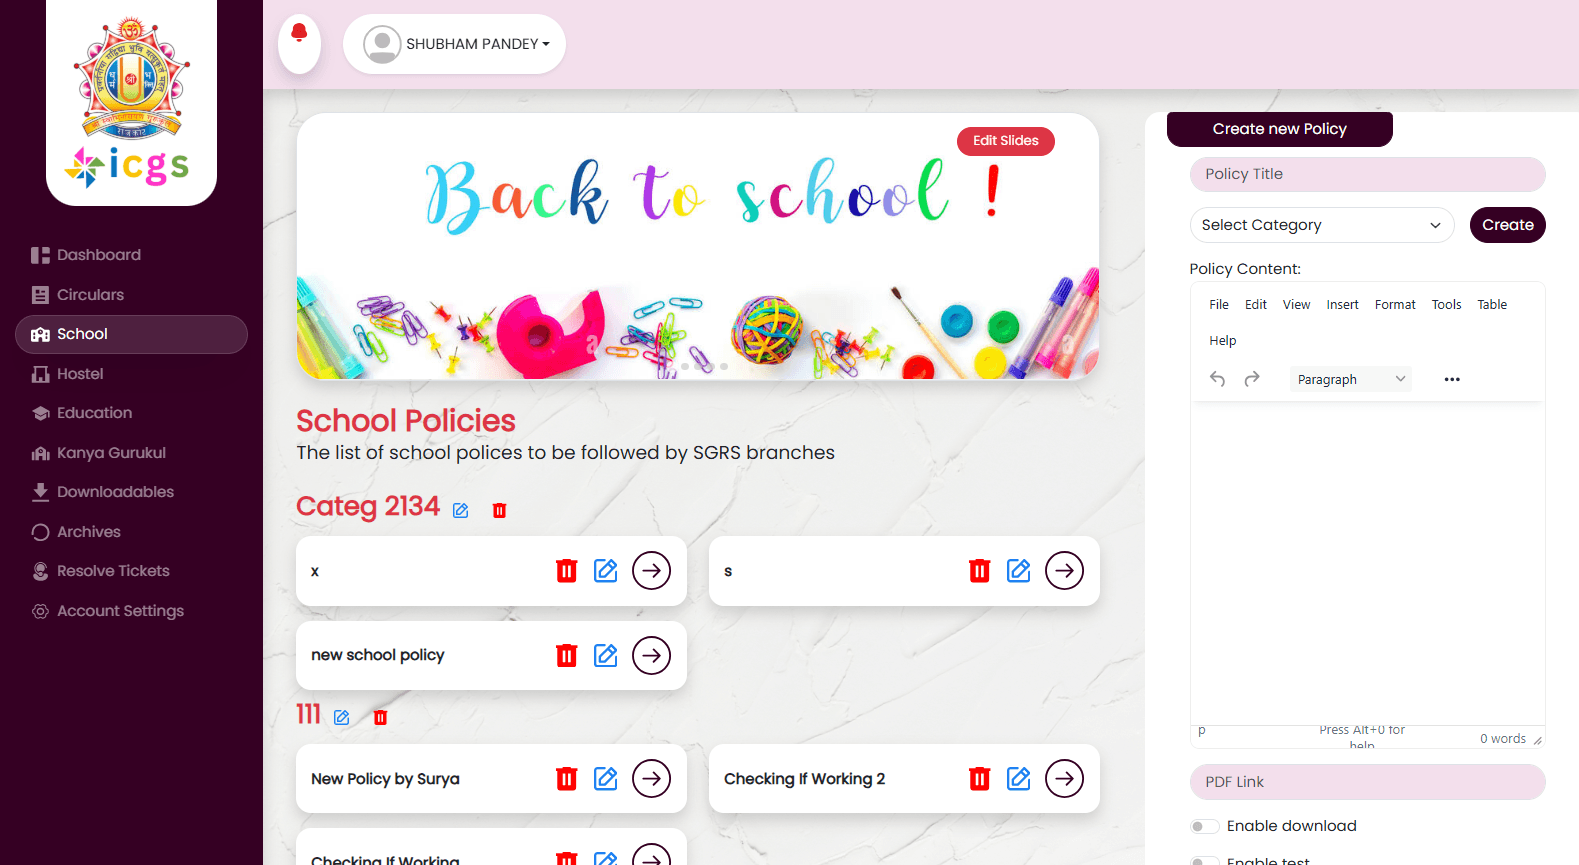
Task: Toggle the Enable test switch
Action: click(x=1204, y=860)
